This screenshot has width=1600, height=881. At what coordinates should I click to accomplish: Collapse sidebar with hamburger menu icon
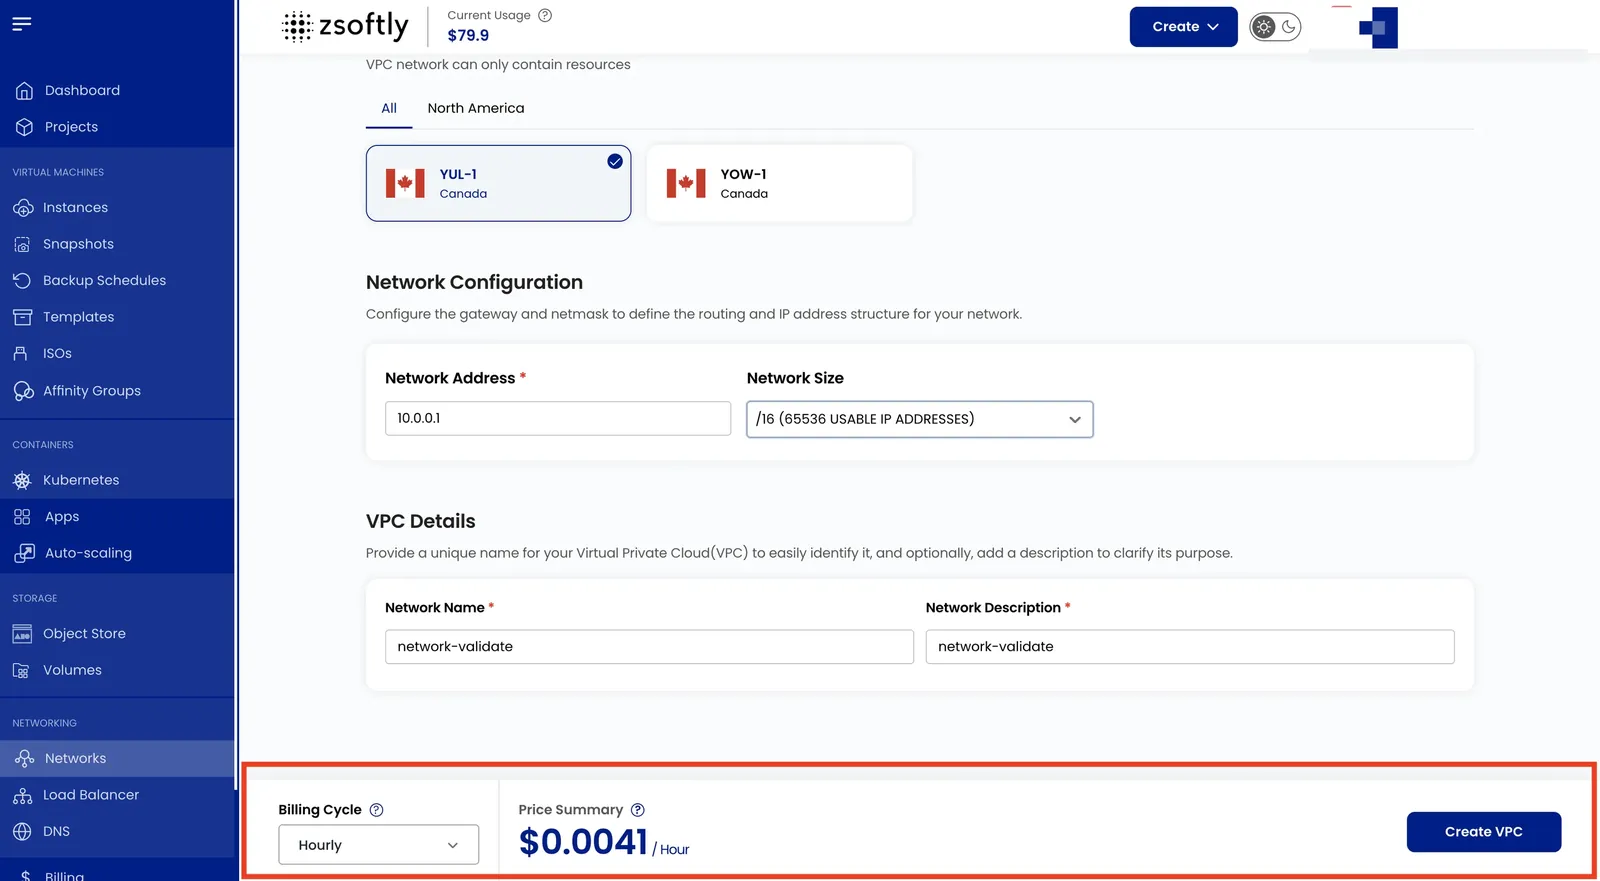(x=22, y=24)
